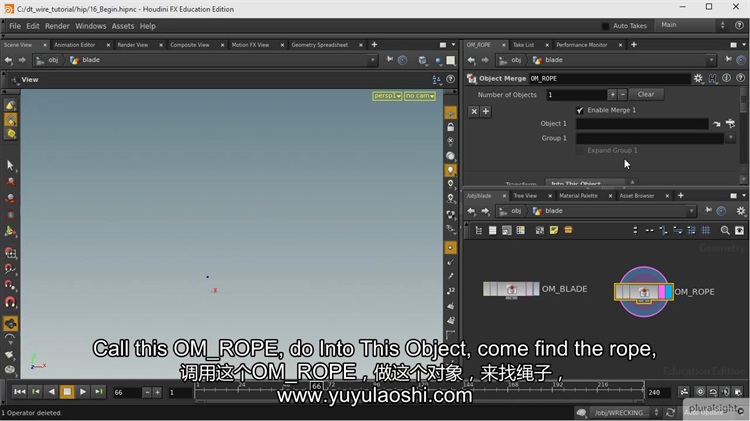This screenshot has width=750, height=421.
Task: Uncheck the Enable Merge 1 checkbox
Action: (580, 110)
